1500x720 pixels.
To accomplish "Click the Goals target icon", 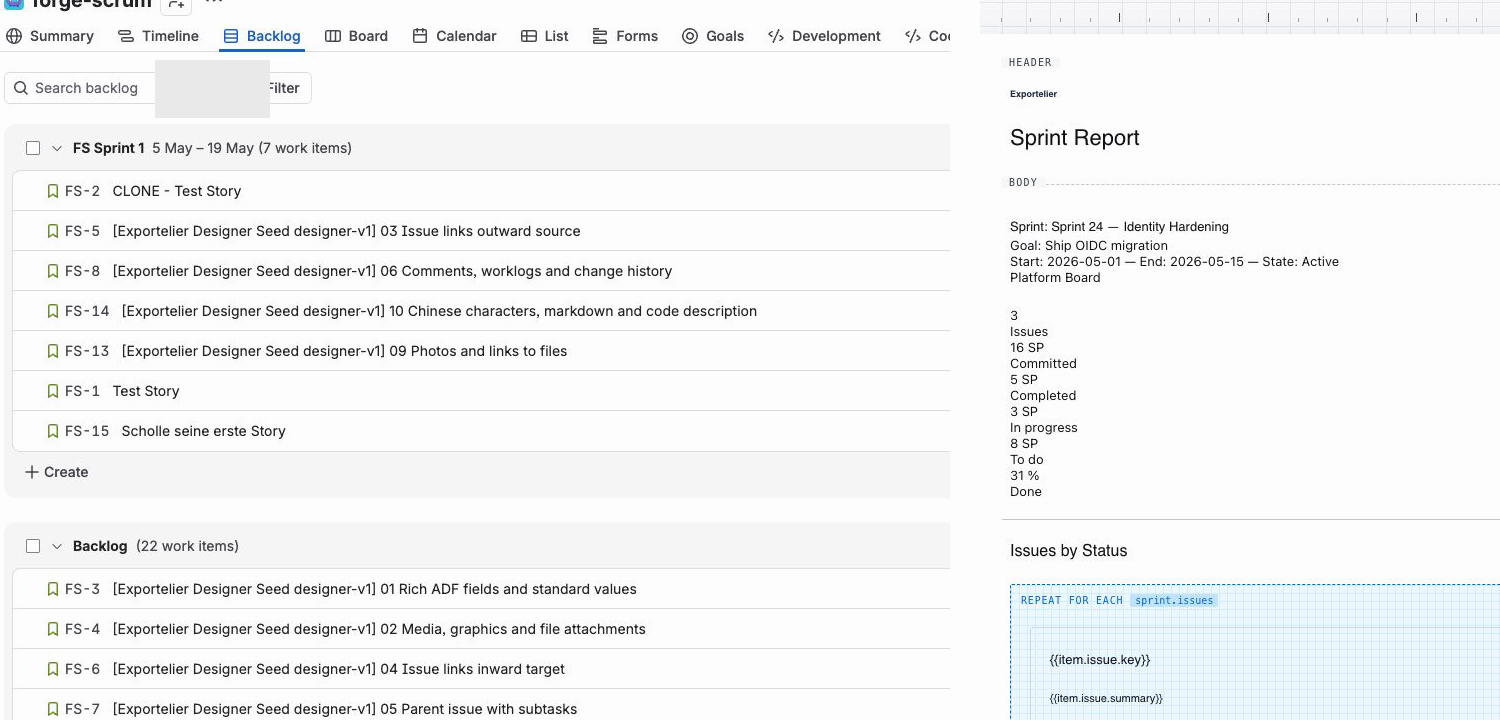I will click(x=690, y=36).
